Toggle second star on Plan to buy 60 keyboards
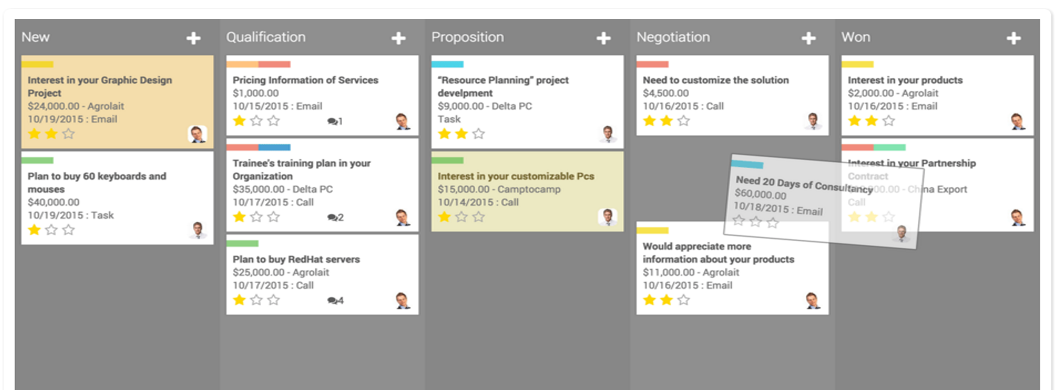 click(51, 230)
